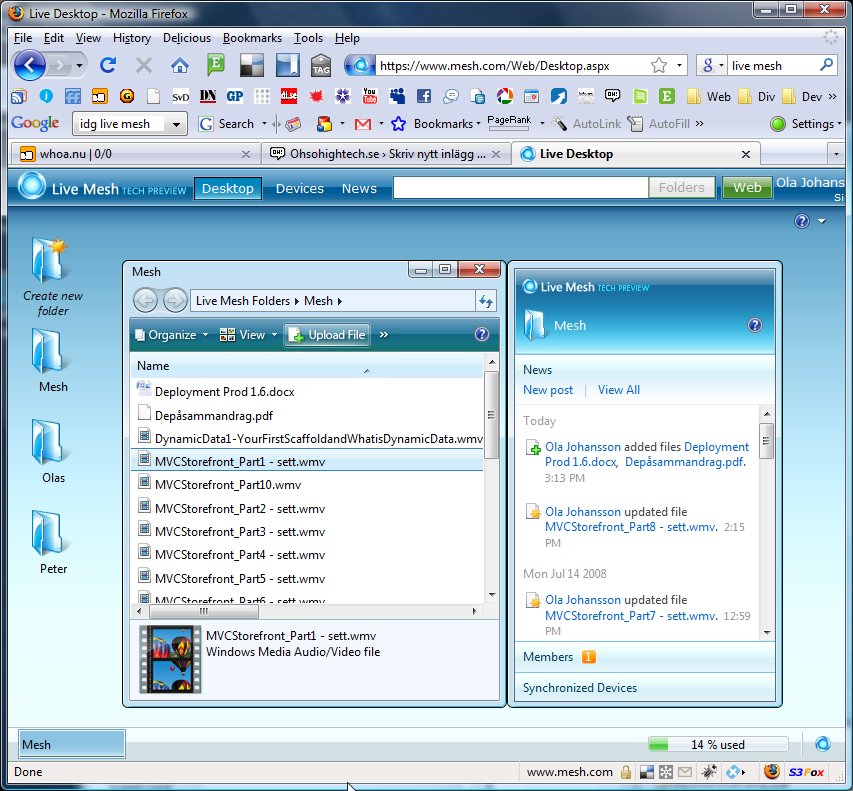The height and width of the screenshot is (791, 853).
Task: Expand the Google toolbar search box dropdown
Action: [176, 124]
